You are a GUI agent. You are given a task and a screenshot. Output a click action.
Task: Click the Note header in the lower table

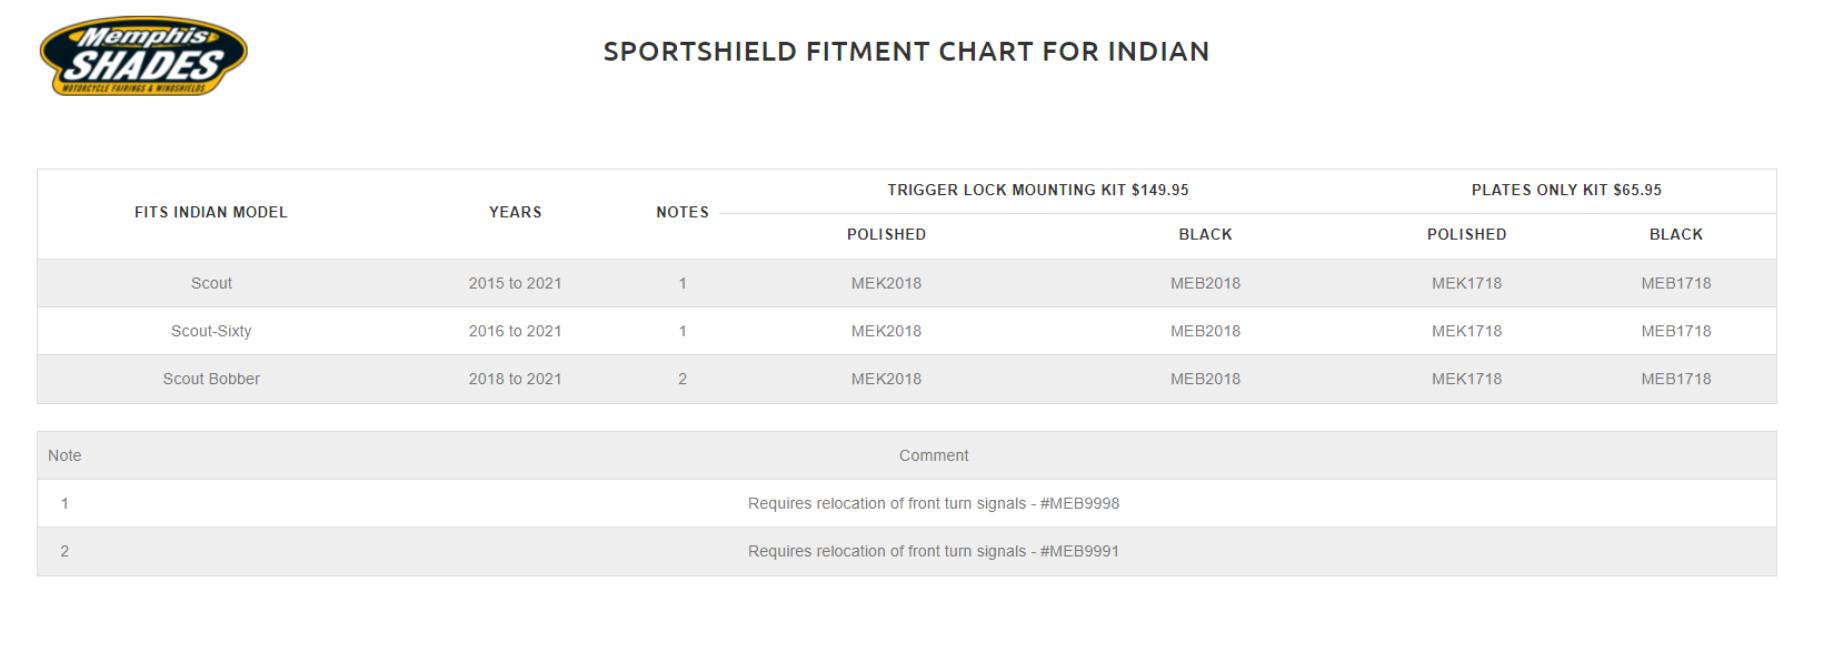[x=65, y=455]
